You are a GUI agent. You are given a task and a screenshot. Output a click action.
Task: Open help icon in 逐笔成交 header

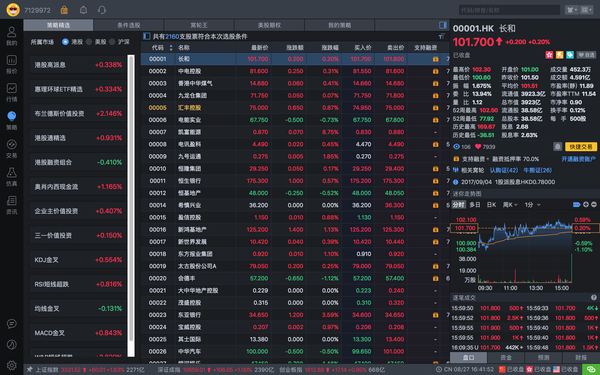[593, 297]
